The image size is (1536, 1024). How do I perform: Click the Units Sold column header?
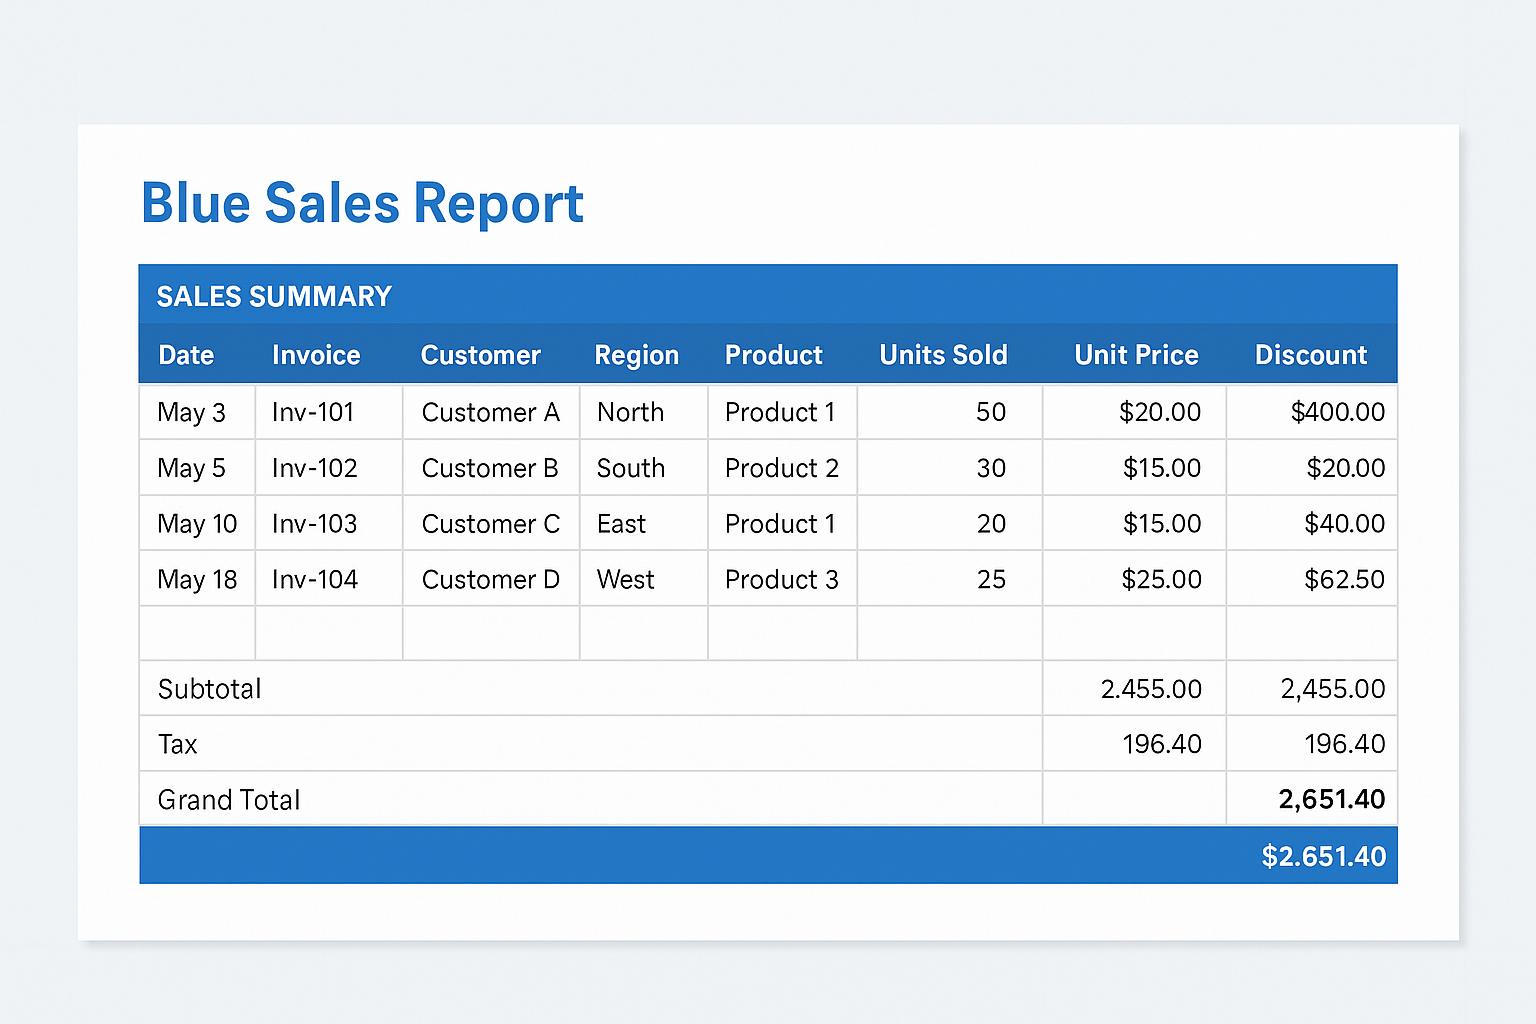[944, 355]
